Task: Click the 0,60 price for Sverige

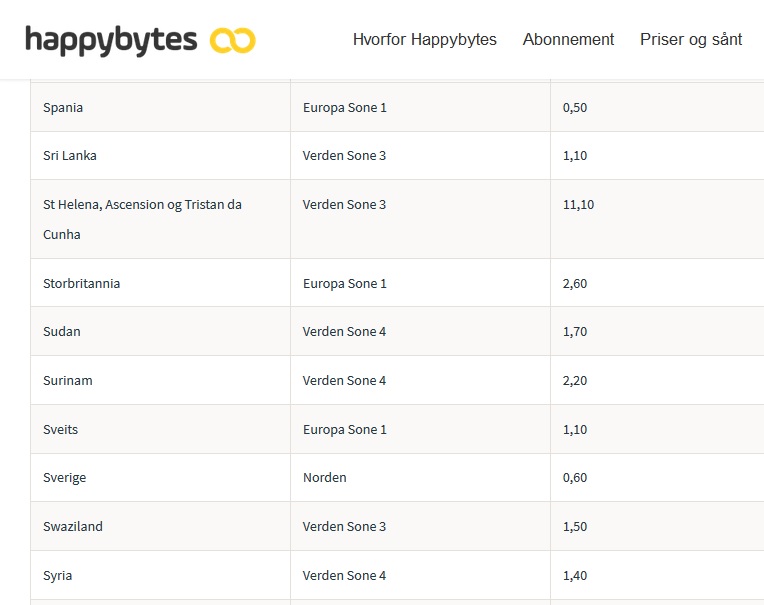Action: click(x=575, y=477)
